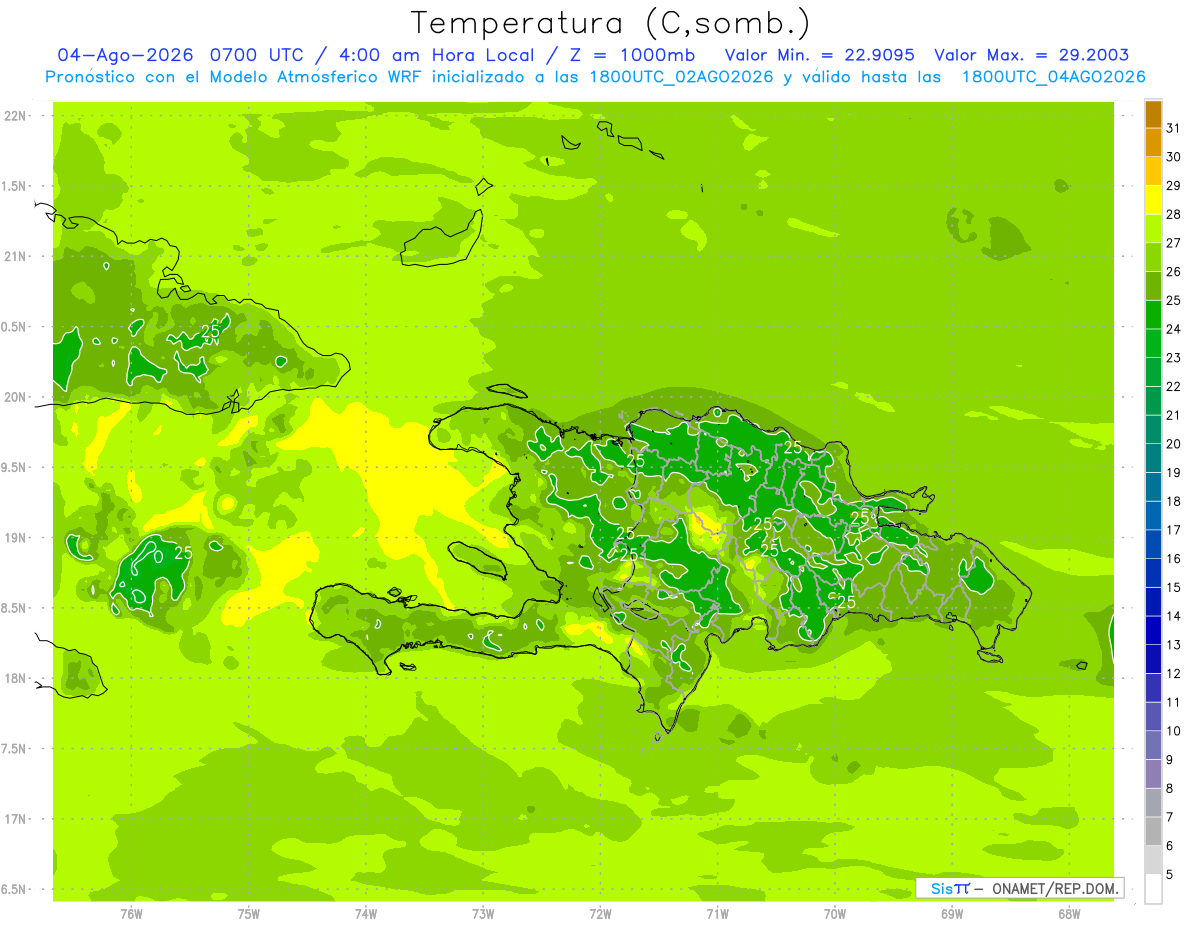Click the 20N latitude label
Image resolution: width=1200 pixels, height=927 pixels.
(x=15, y=397)
